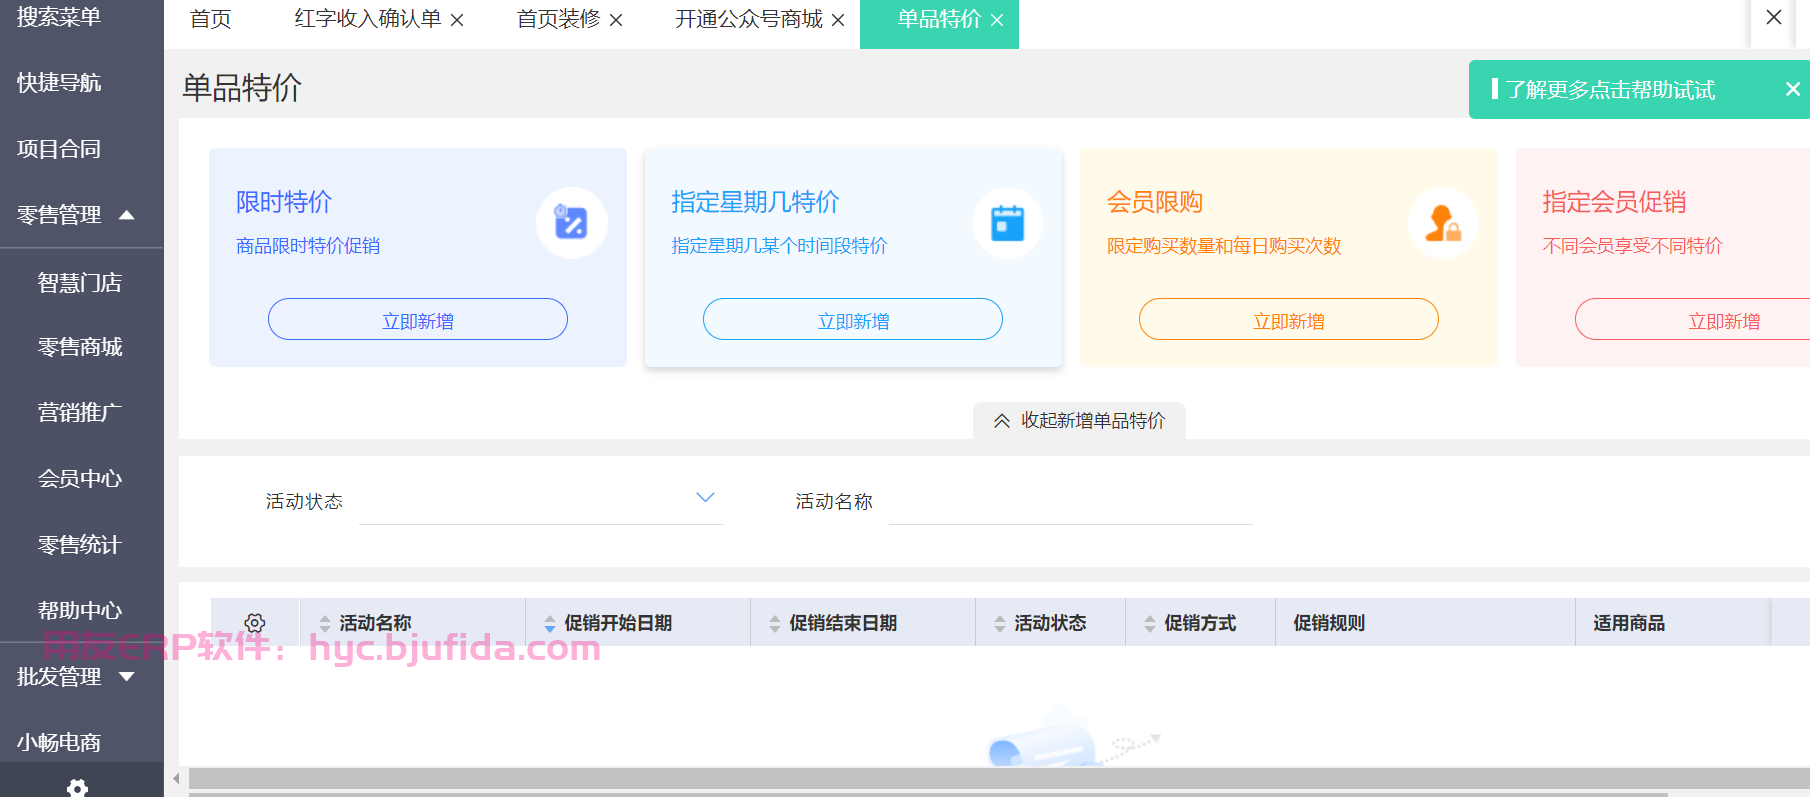The image size is (1810, 797).
Task: Close the 红字收入确认单 tab
Action: (457, 20)
